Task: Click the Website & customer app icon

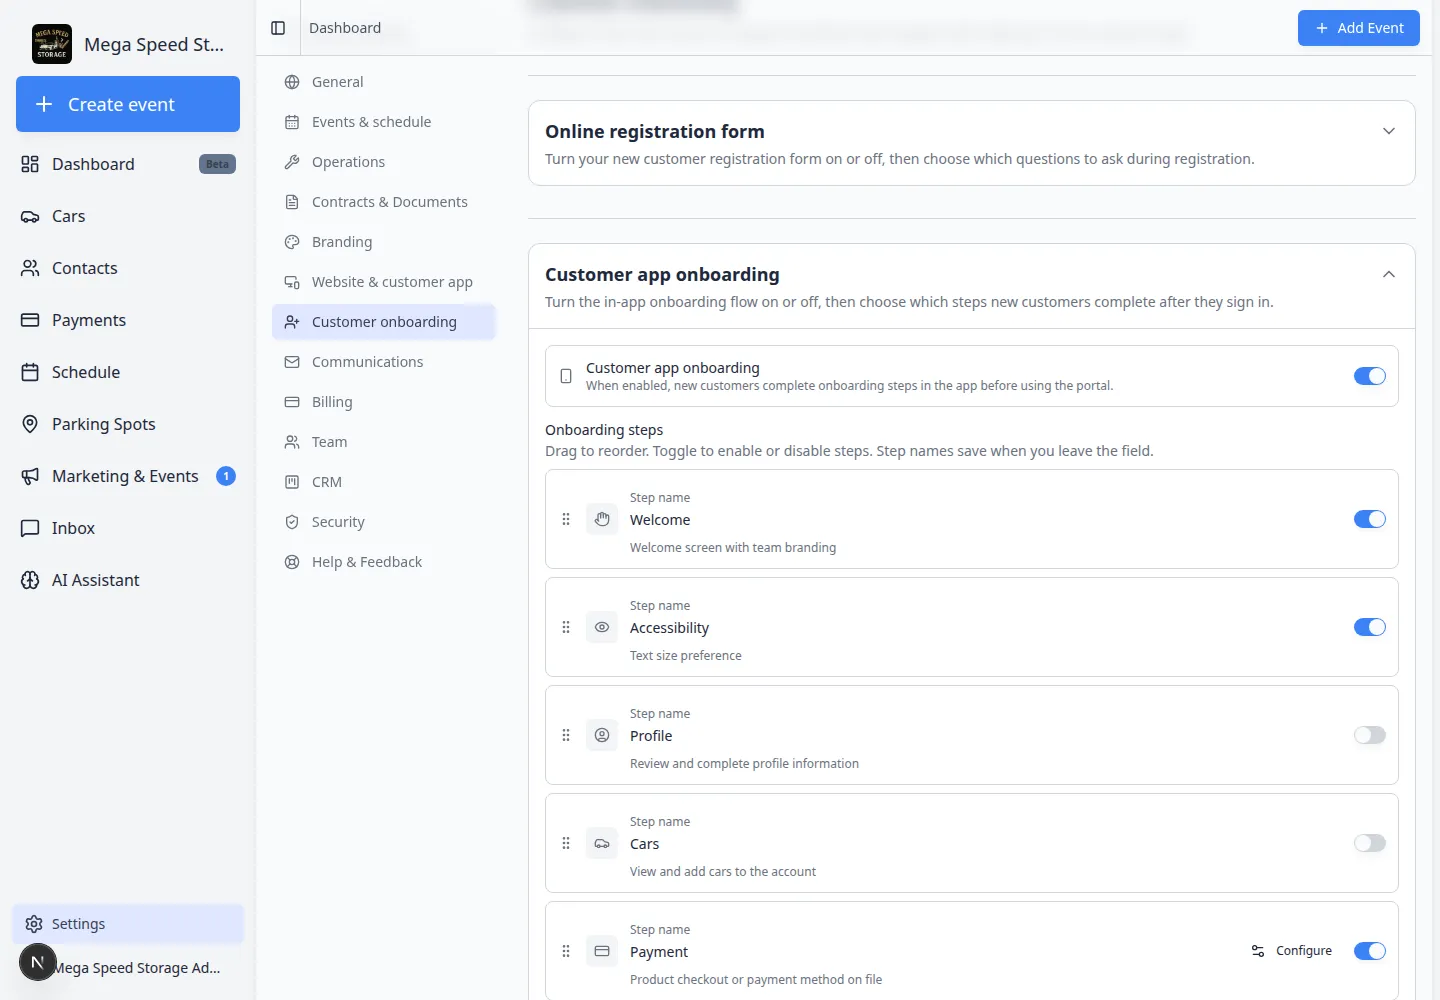Action: coord(292,282)
